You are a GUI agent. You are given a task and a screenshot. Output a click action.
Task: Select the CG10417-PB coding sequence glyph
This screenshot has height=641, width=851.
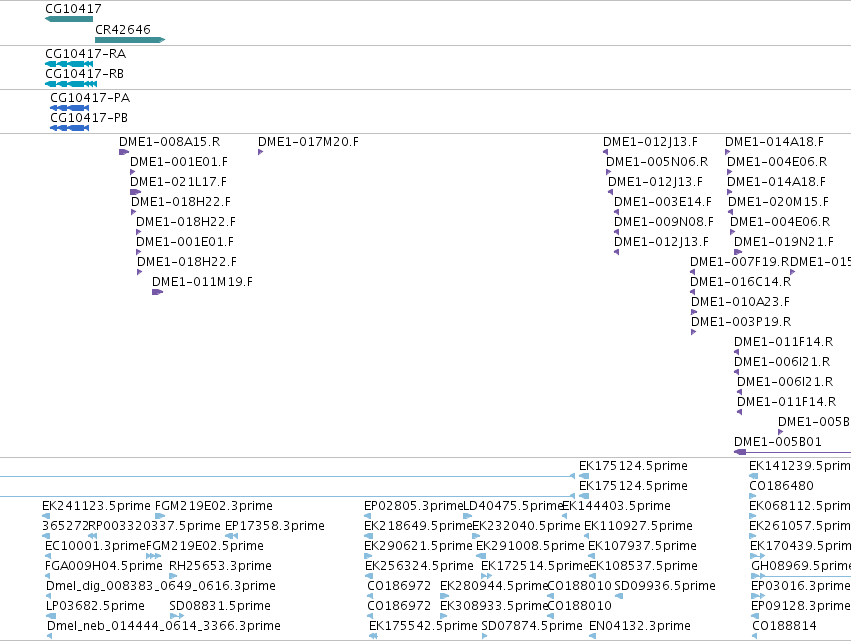[69, 128]
